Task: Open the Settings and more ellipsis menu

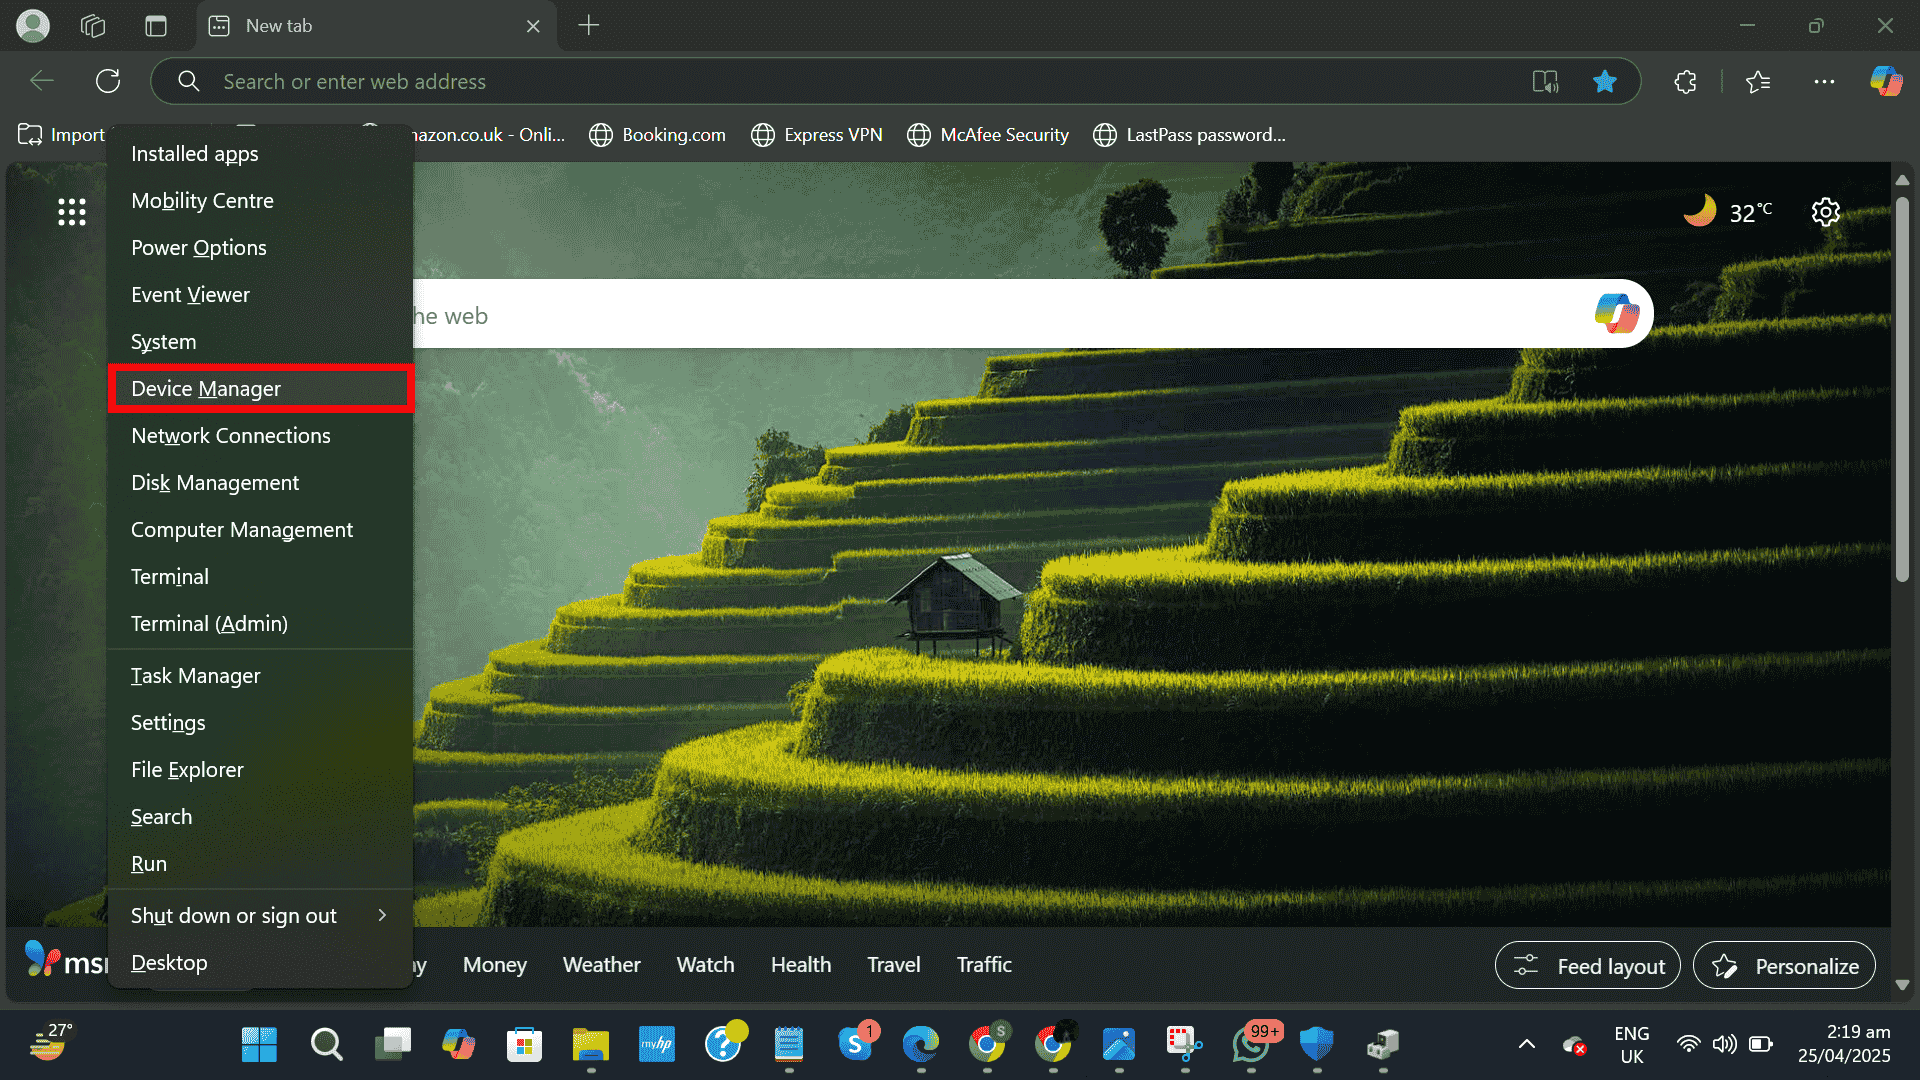Action: click(1824, 81)
